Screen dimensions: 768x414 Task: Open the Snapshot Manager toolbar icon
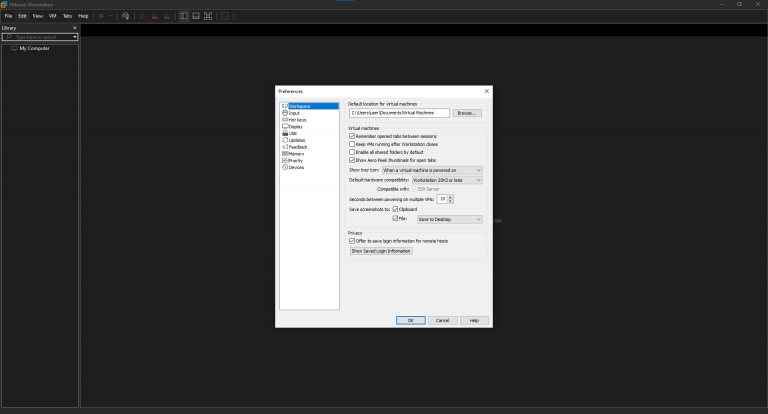[x=167, y=16]
